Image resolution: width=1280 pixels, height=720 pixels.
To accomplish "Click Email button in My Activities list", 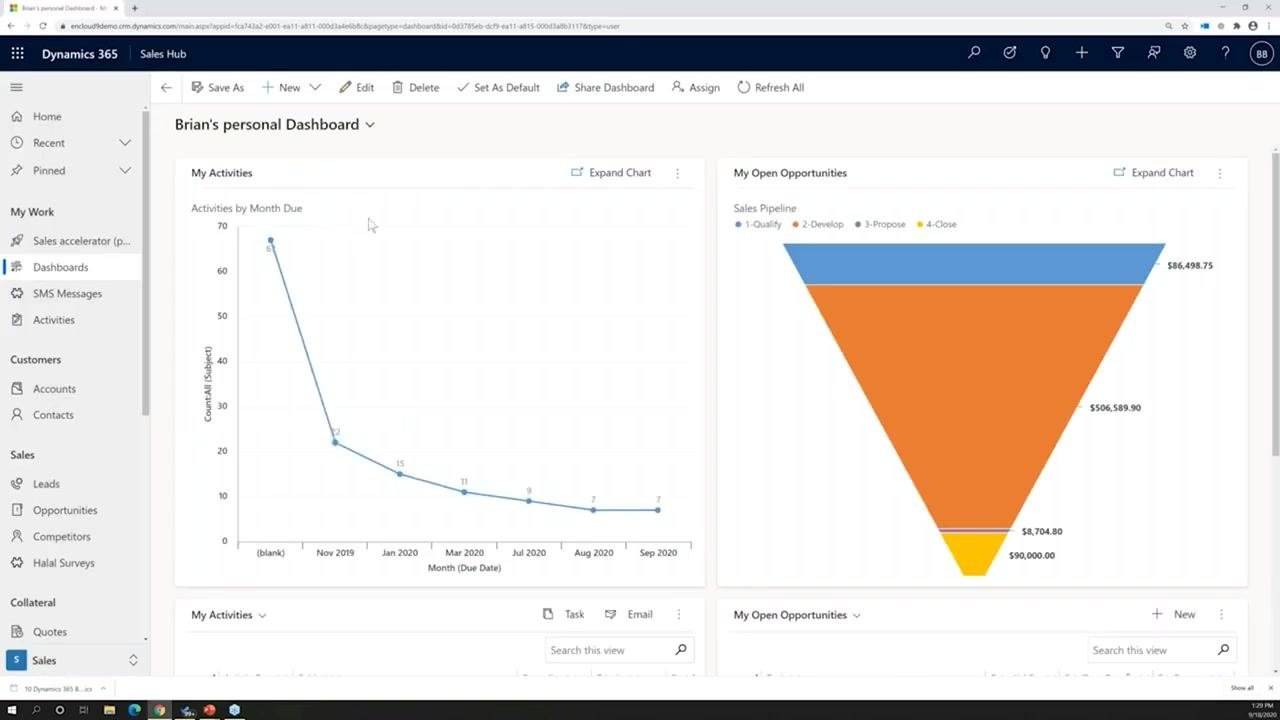I will click(x=628, y=614).
